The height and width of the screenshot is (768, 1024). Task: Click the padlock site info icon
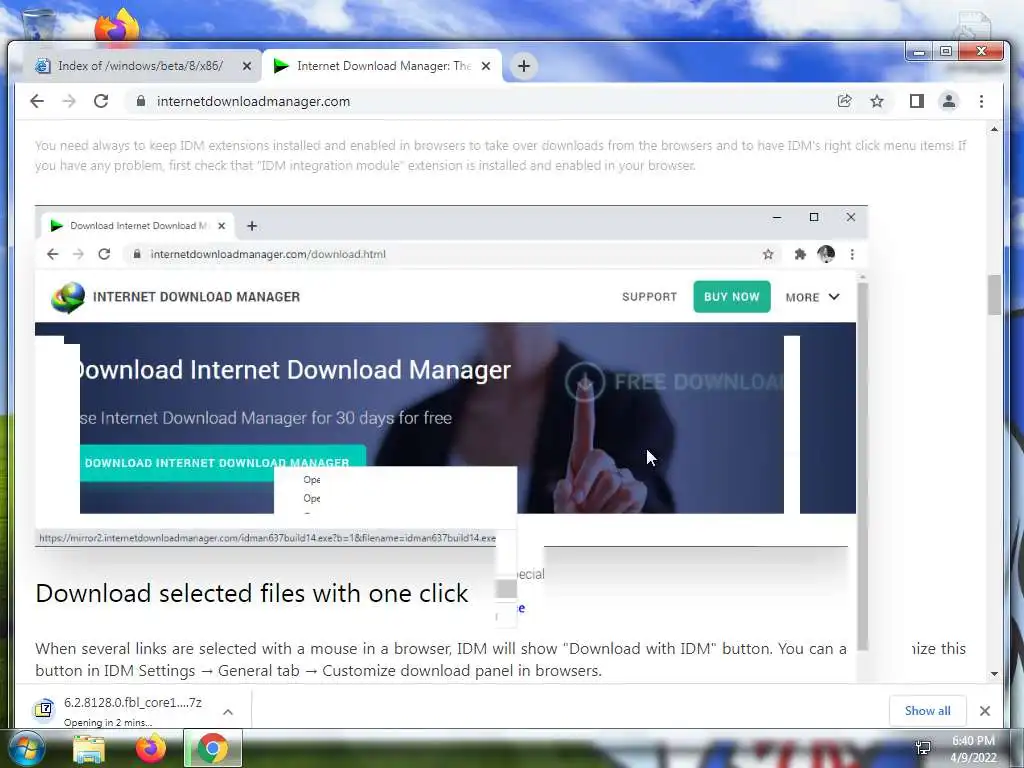pyautogui.click(x=140, y=101)
